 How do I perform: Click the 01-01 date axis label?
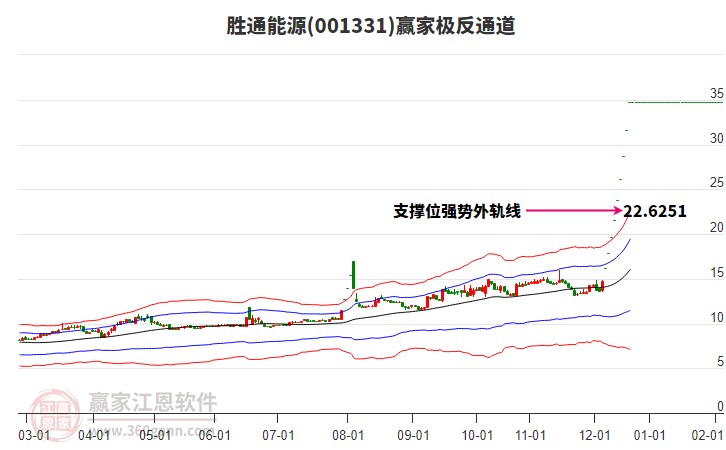click(650, 436)
